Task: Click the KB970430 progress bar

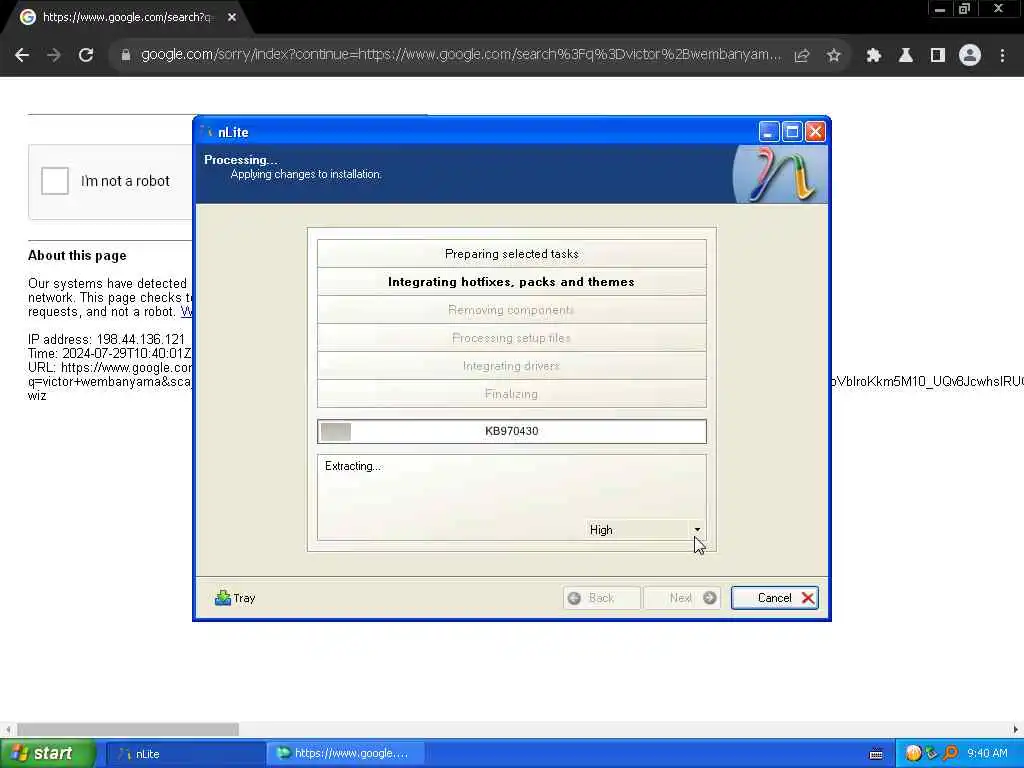Action: [511, 431]
